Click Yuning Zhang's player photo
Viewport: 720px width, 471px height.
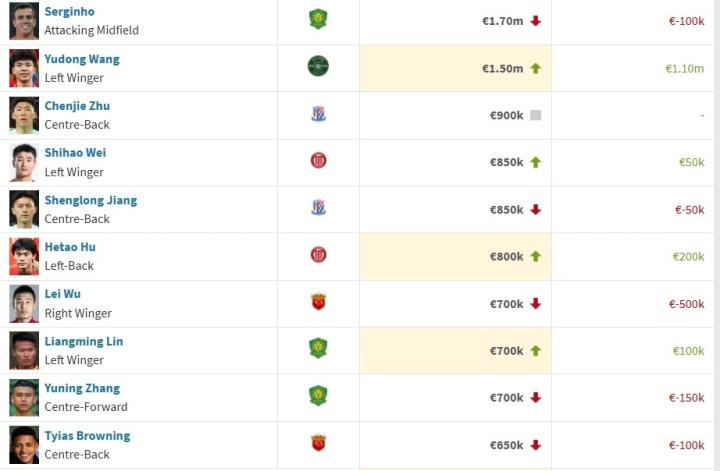click(24, 397)
